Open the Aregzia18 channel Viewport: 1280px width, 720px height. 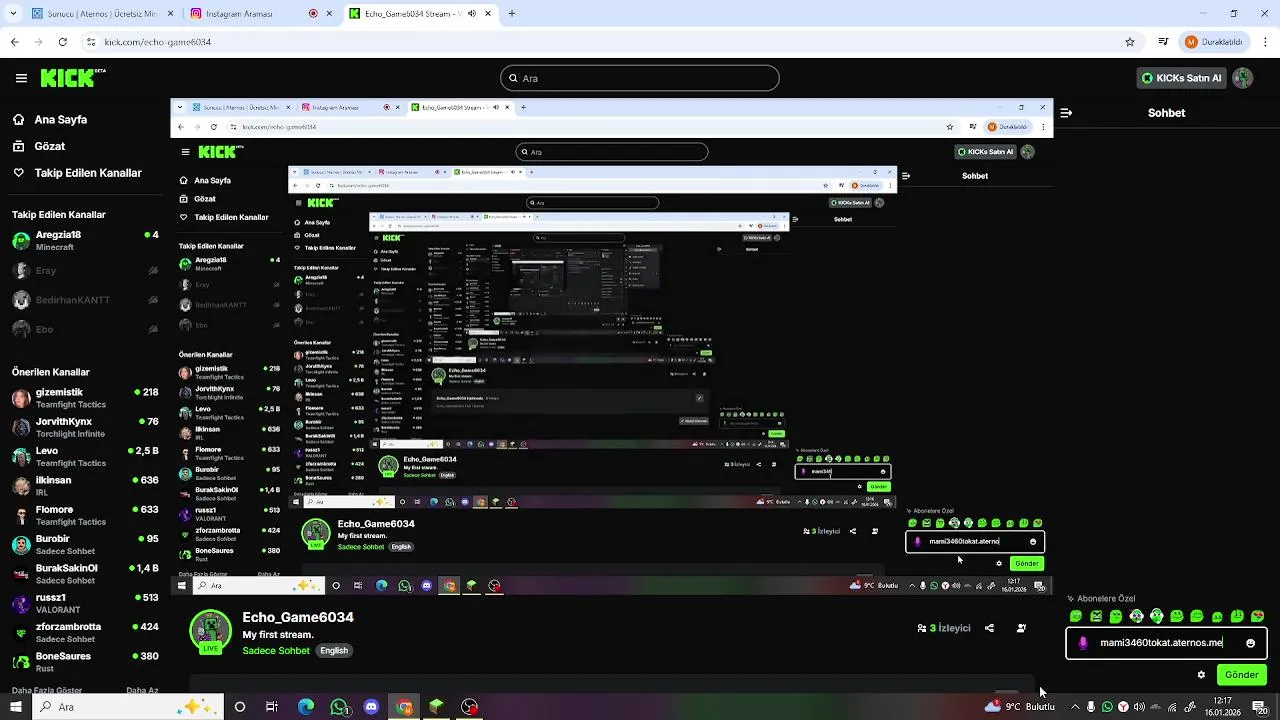(x=85, y=240)
